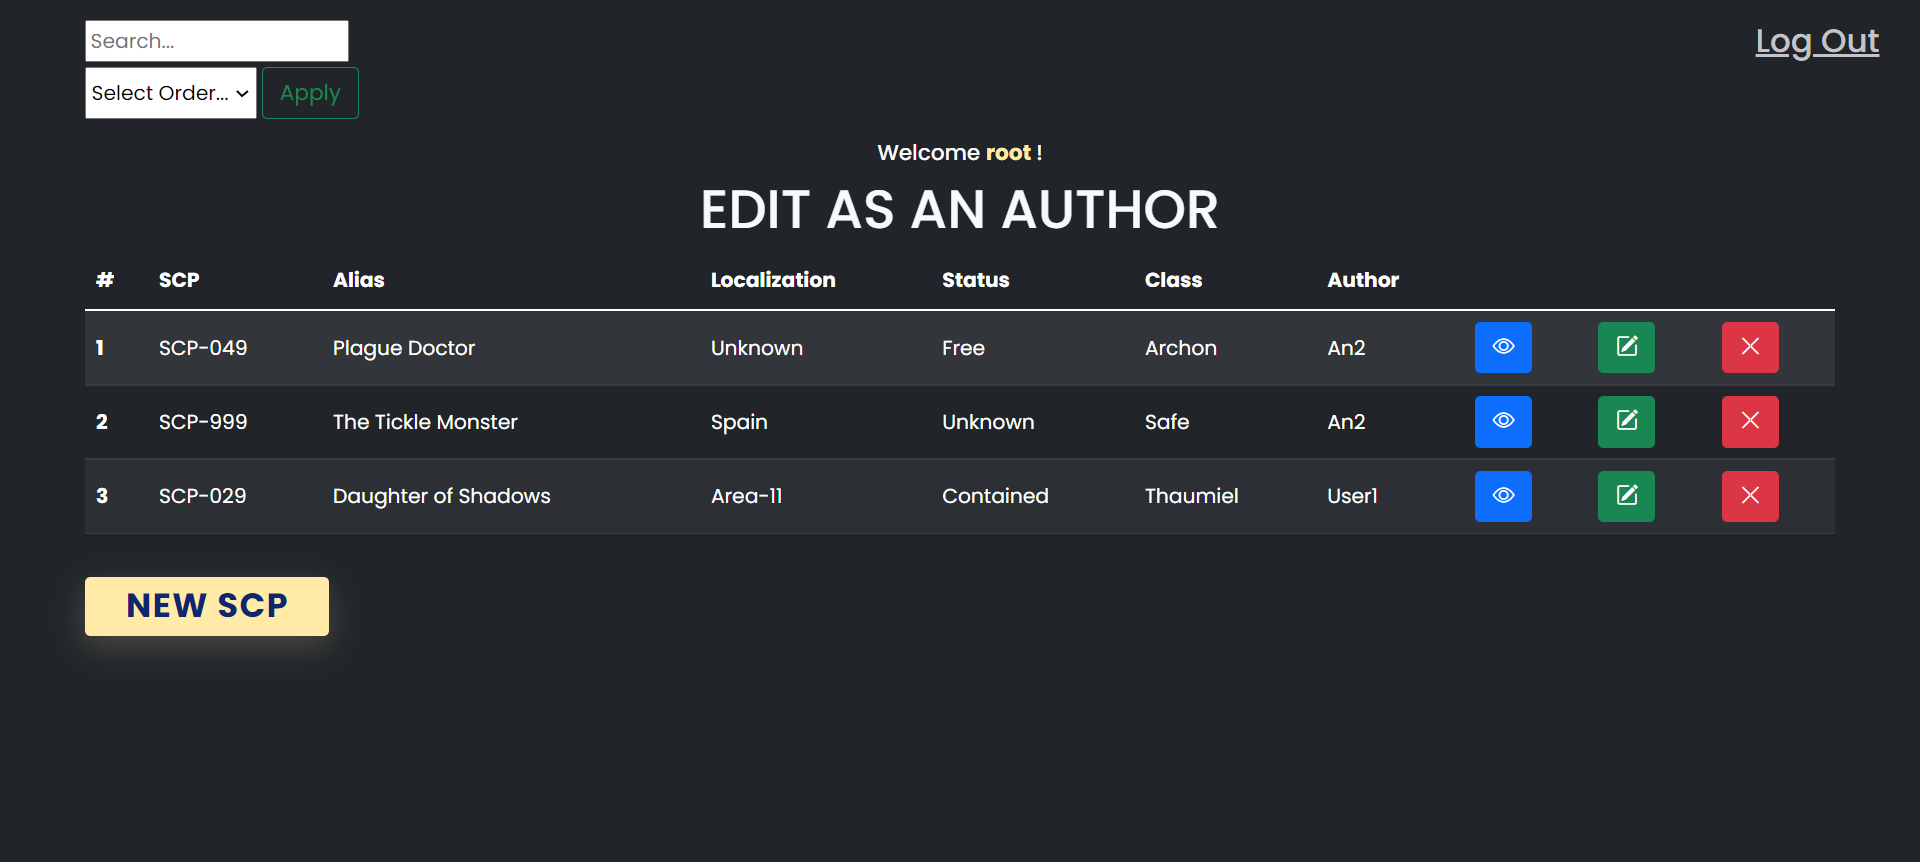Viewport: 1920px width, 862px height.
Task: Open eye icon for SCP-999 row
Action: click(1503, 421)
